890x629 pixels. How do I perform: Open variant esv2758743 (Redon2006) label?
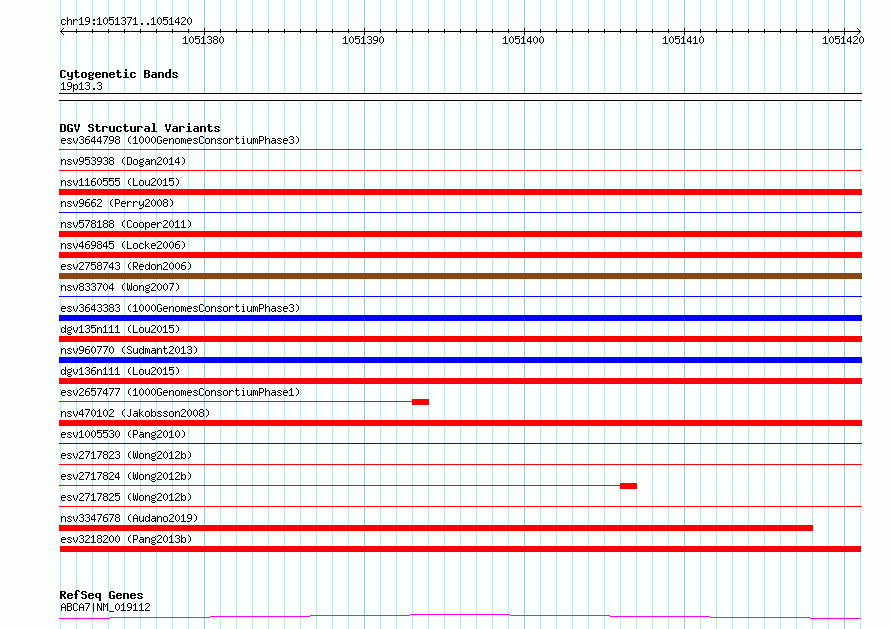[126, 266]
